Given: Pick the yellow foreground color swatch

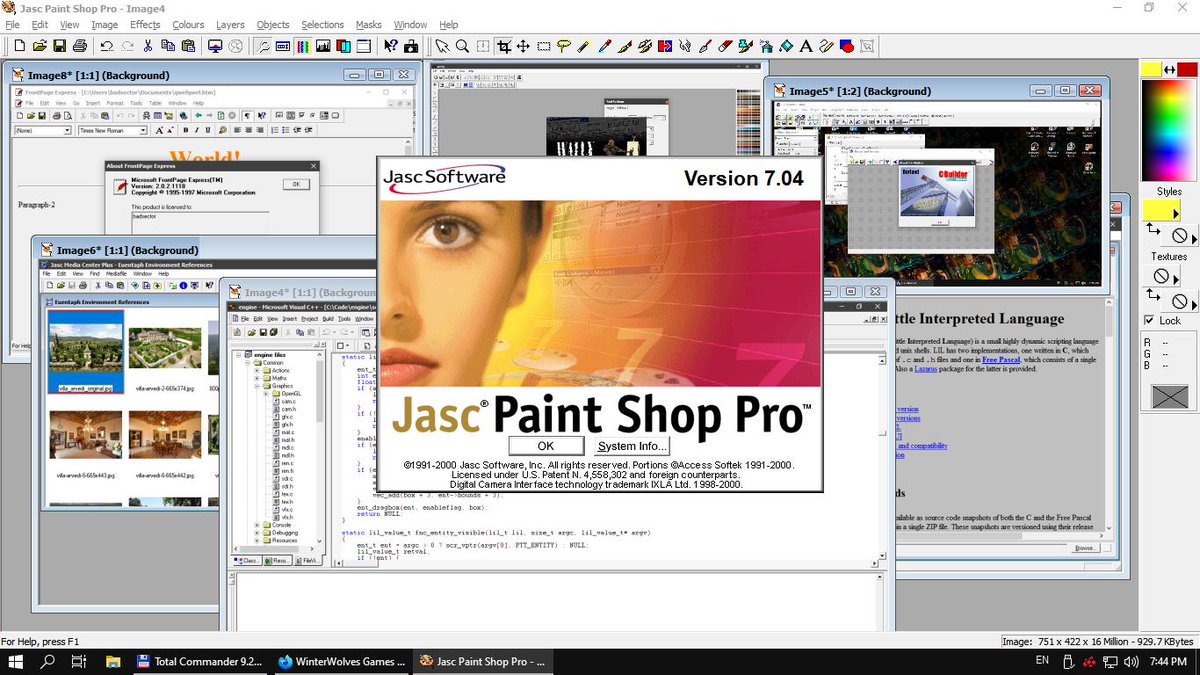Looking at the screenshot, I should point(1151,69).
